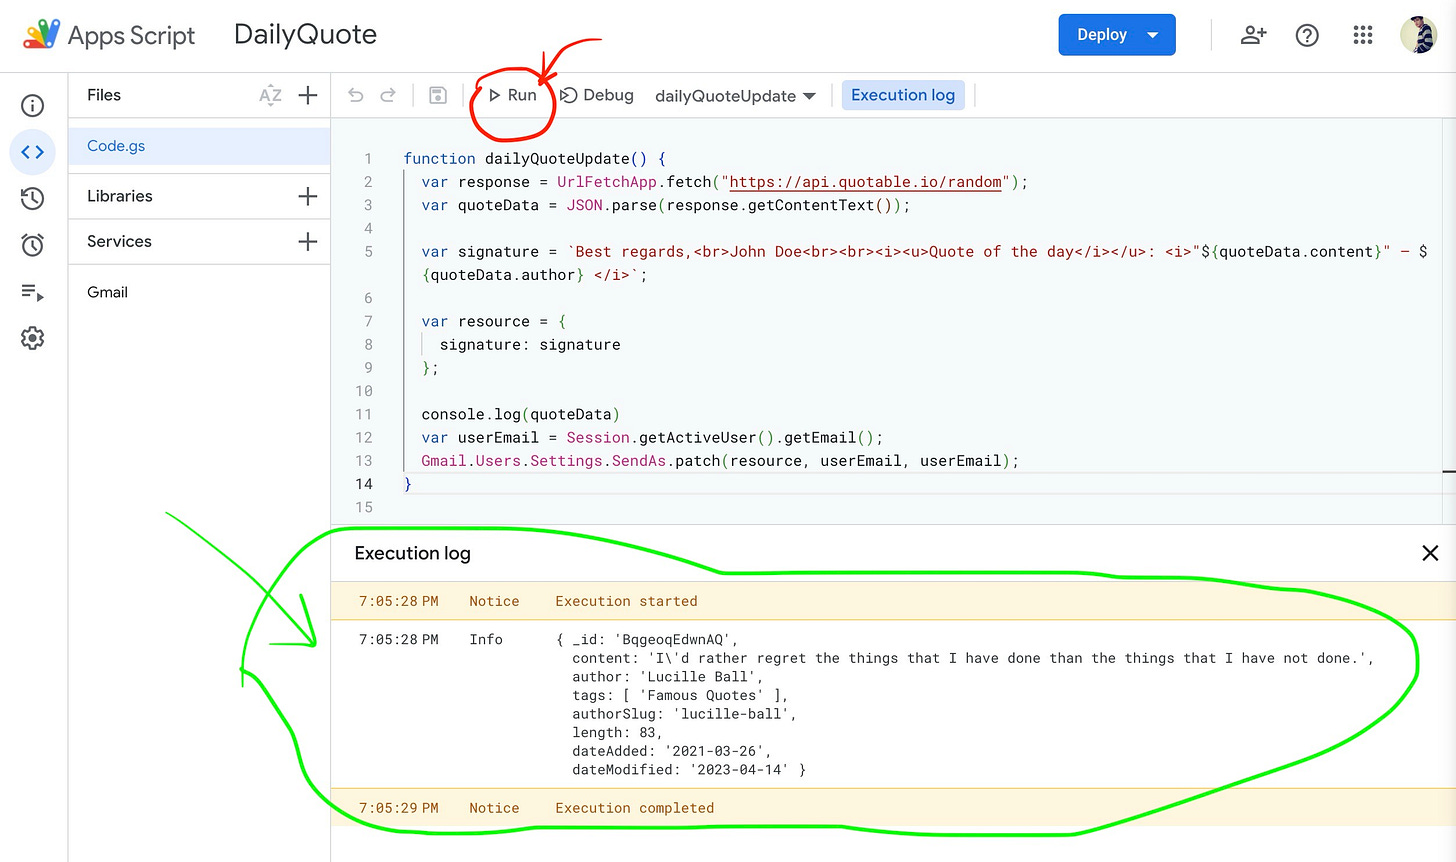Rename project by clicking DailyQuote title
Image resolution: width=1456 pixels, height=862 pixels.
click(305, 34)
